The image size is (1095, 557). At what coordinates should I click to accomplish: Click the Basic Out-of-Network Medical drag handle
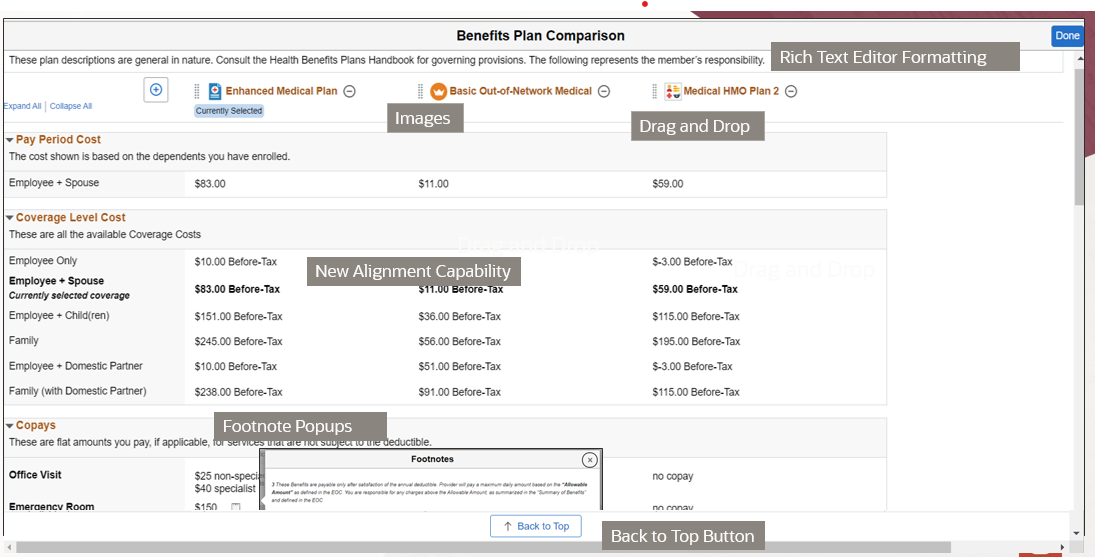421,91
